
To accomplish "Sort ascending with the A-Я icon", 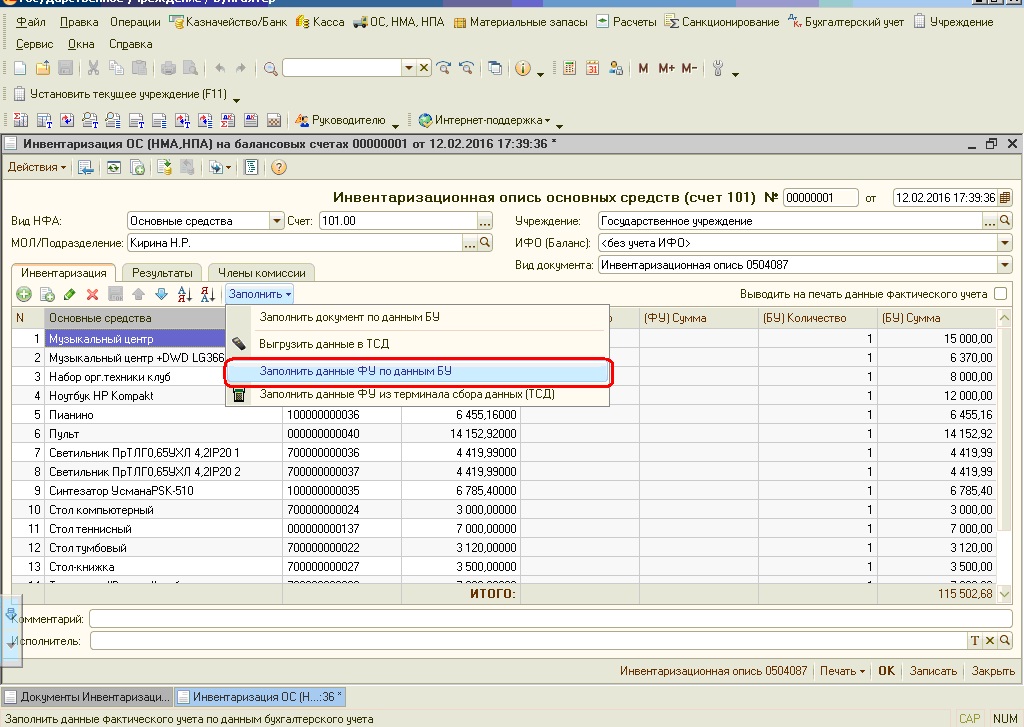I will [184, 294].
